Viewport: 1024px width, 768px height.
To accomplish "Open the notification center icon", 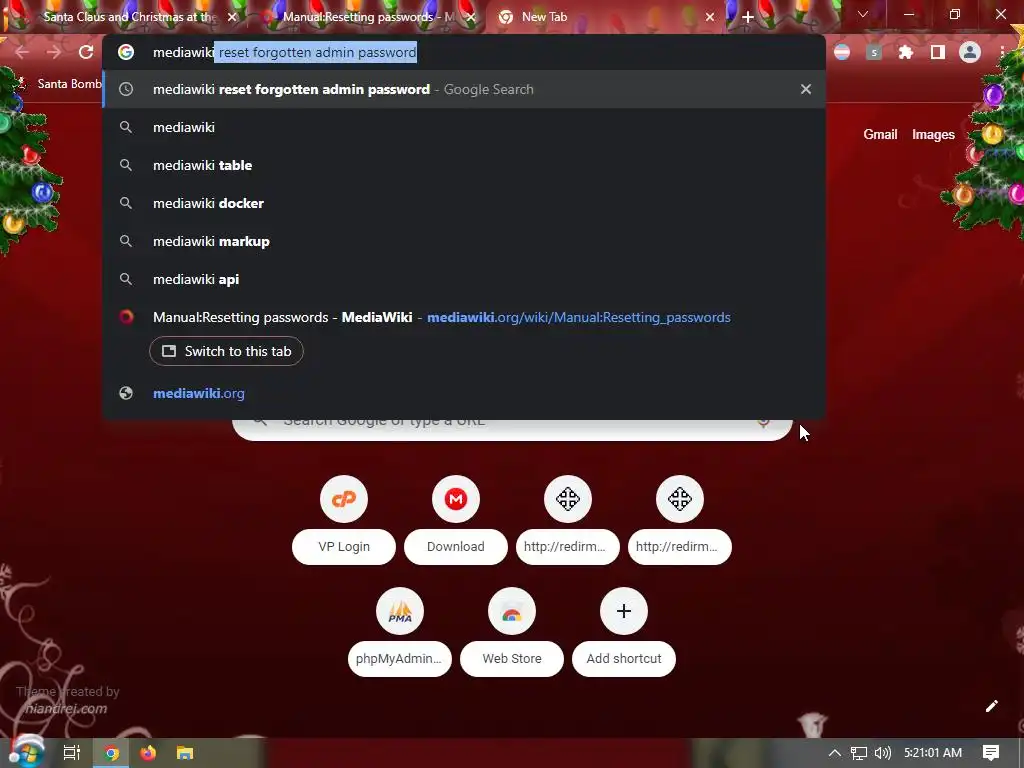I will (991, 753).
